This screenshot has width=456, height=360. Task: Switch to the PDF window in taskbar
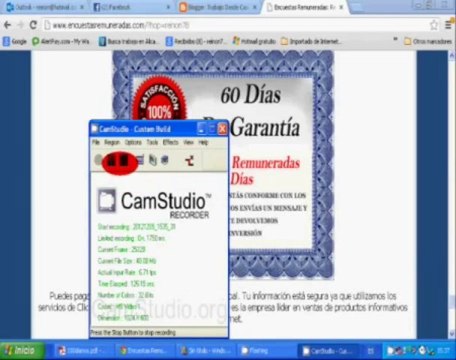pos(82,351)
